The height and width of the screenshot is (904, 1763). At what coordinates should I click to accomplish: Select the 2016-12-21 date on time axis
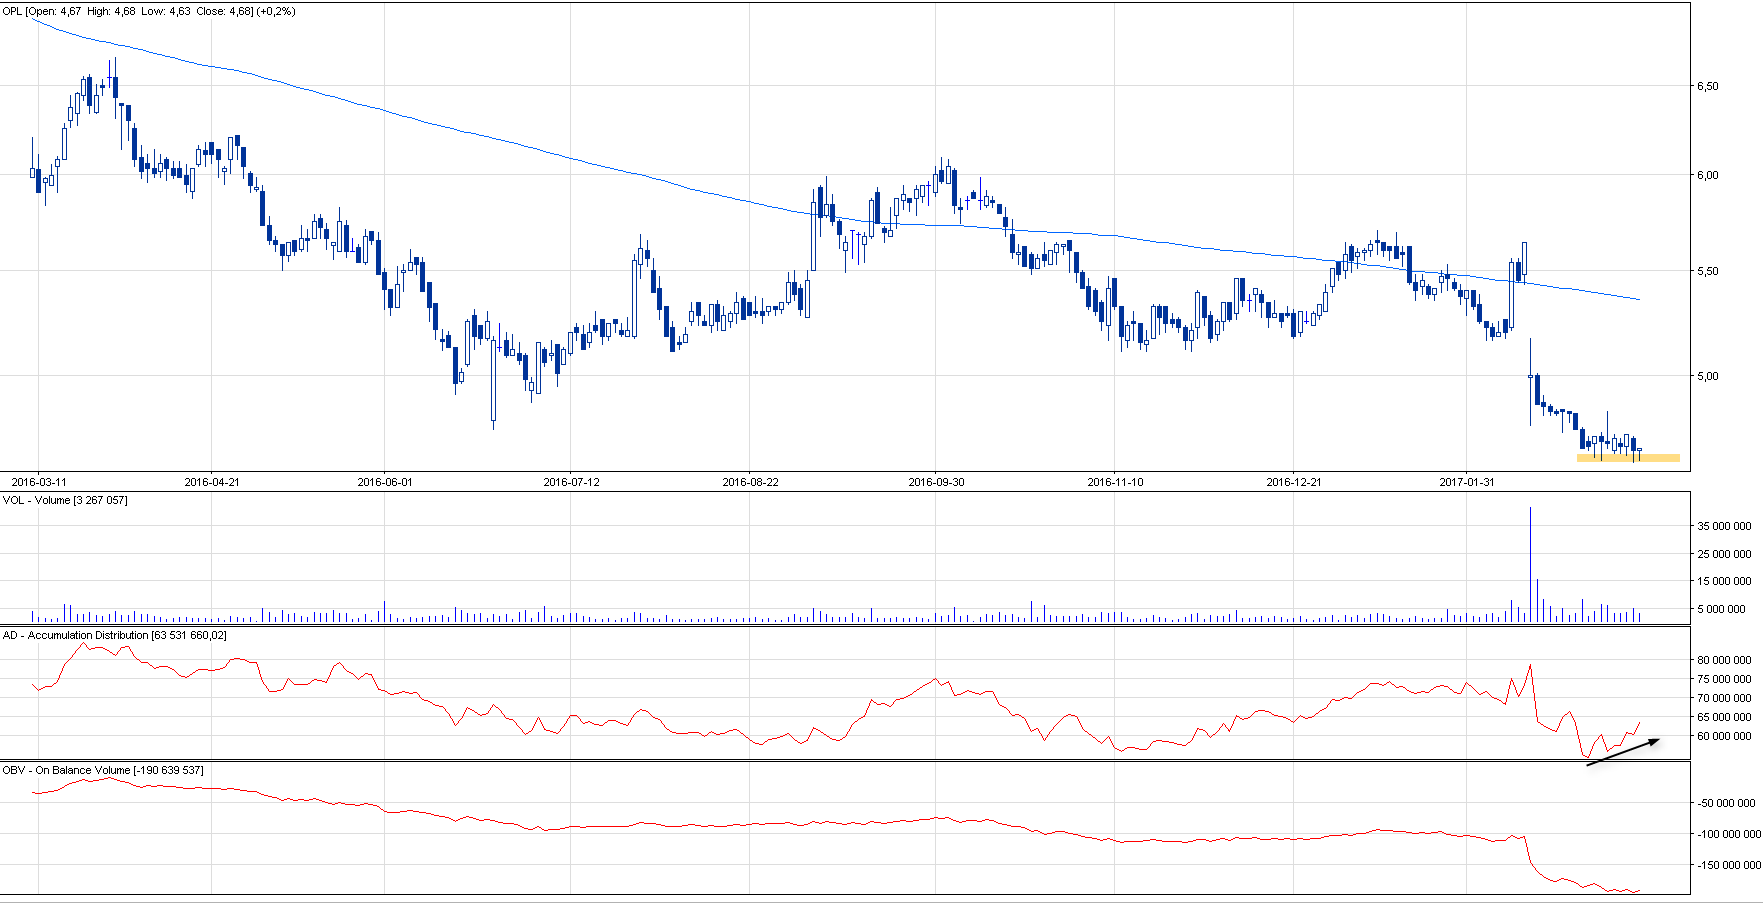(x=1293, y=482)
